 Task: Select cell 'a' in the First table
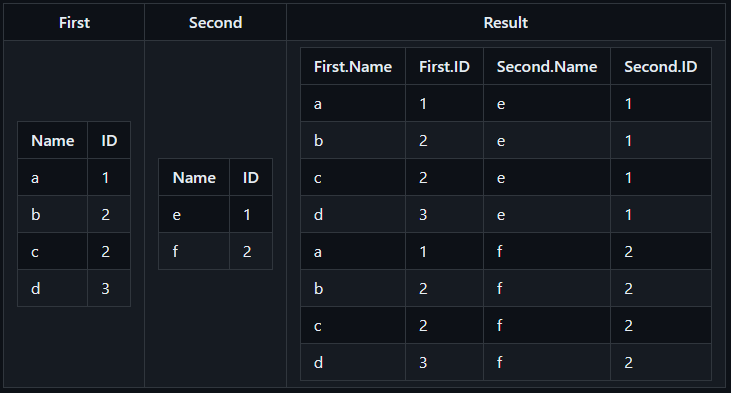[x=53, y=178]
